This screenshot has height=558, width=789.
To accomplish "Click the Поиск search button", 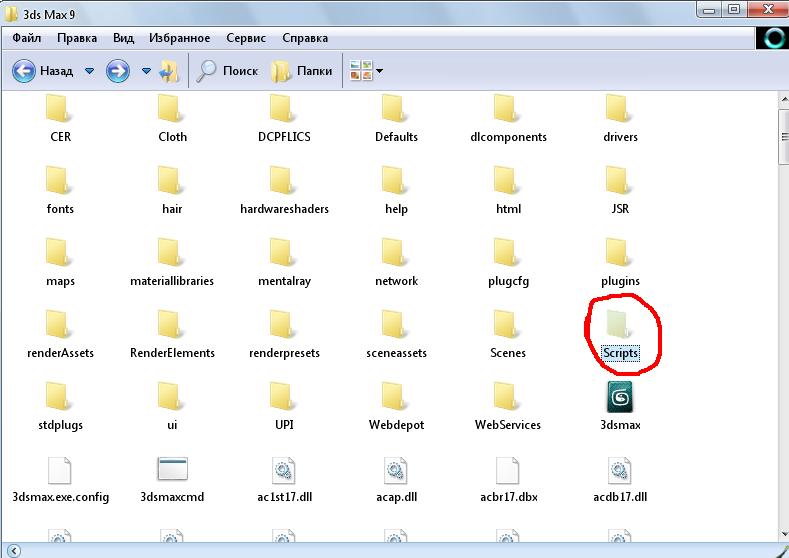I will click(227, 71).
